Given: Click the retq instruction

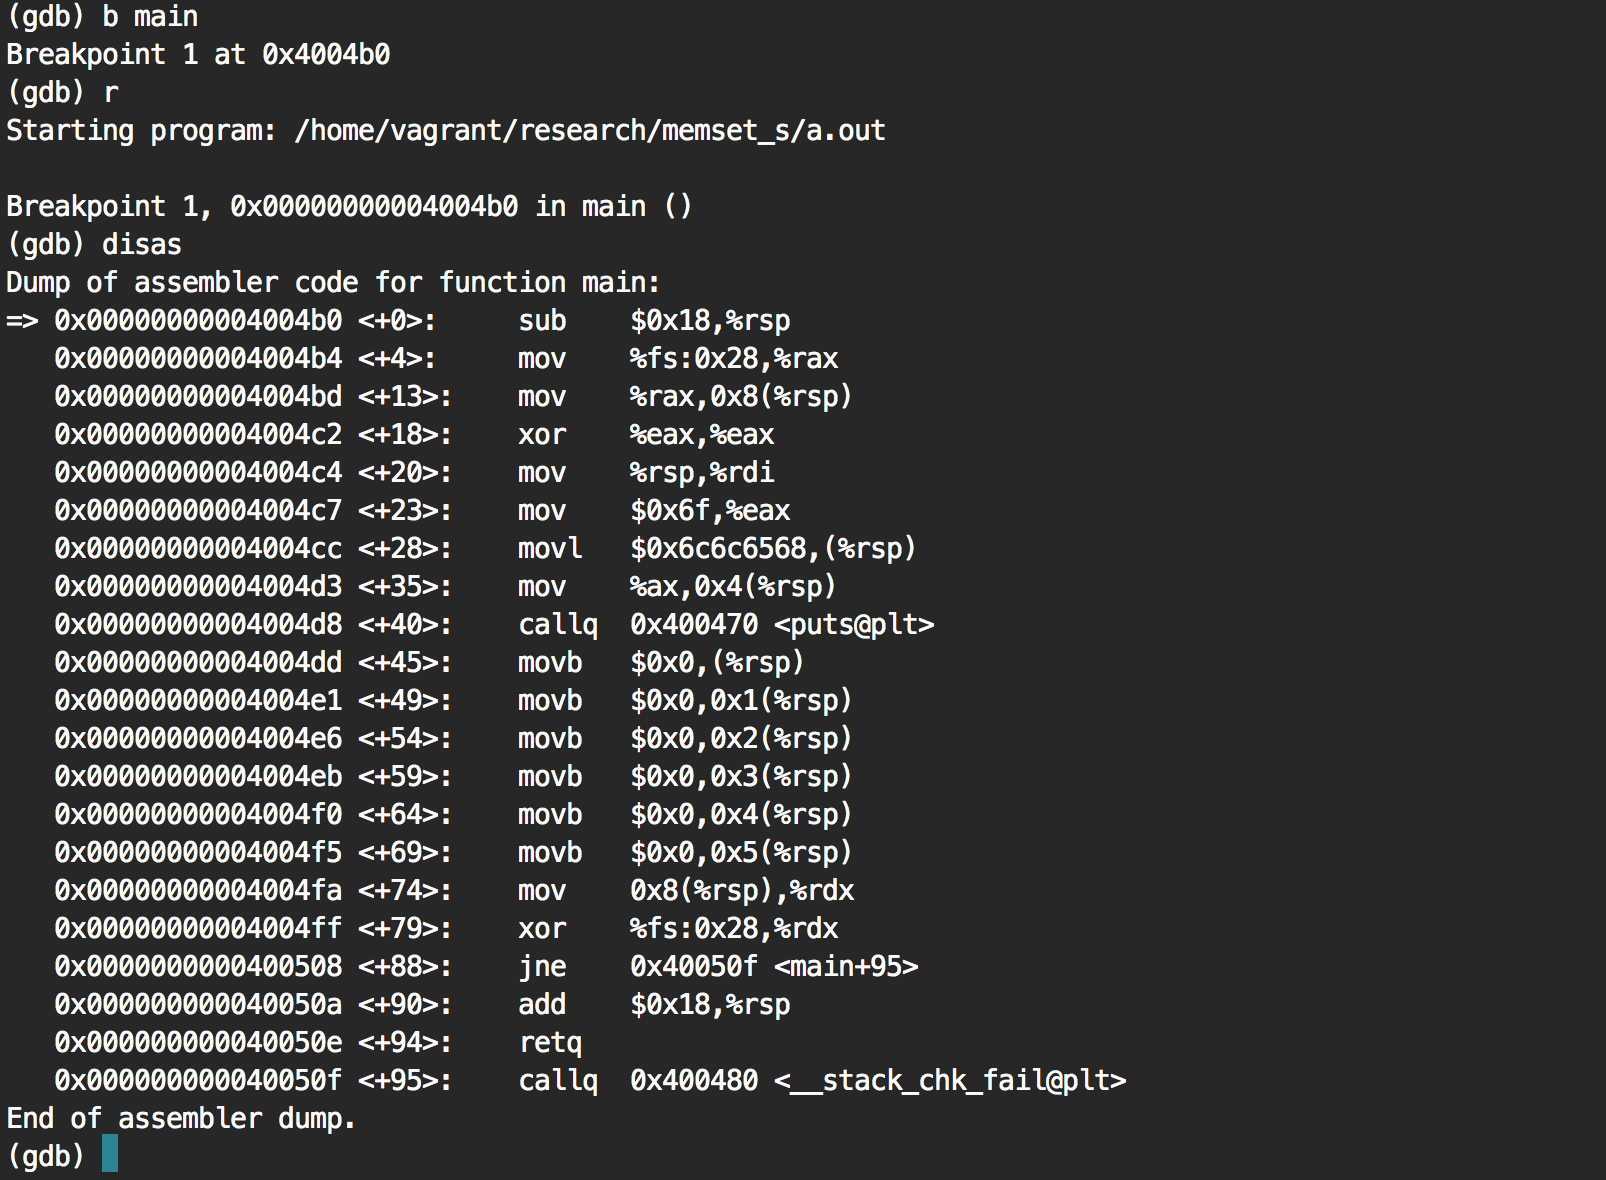Looking at the screenshot, I should pos(550,1043).
